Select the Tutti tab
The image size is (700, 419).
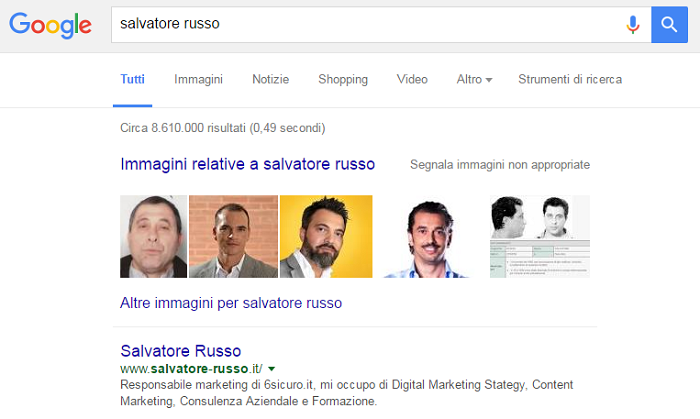(133, 79)
